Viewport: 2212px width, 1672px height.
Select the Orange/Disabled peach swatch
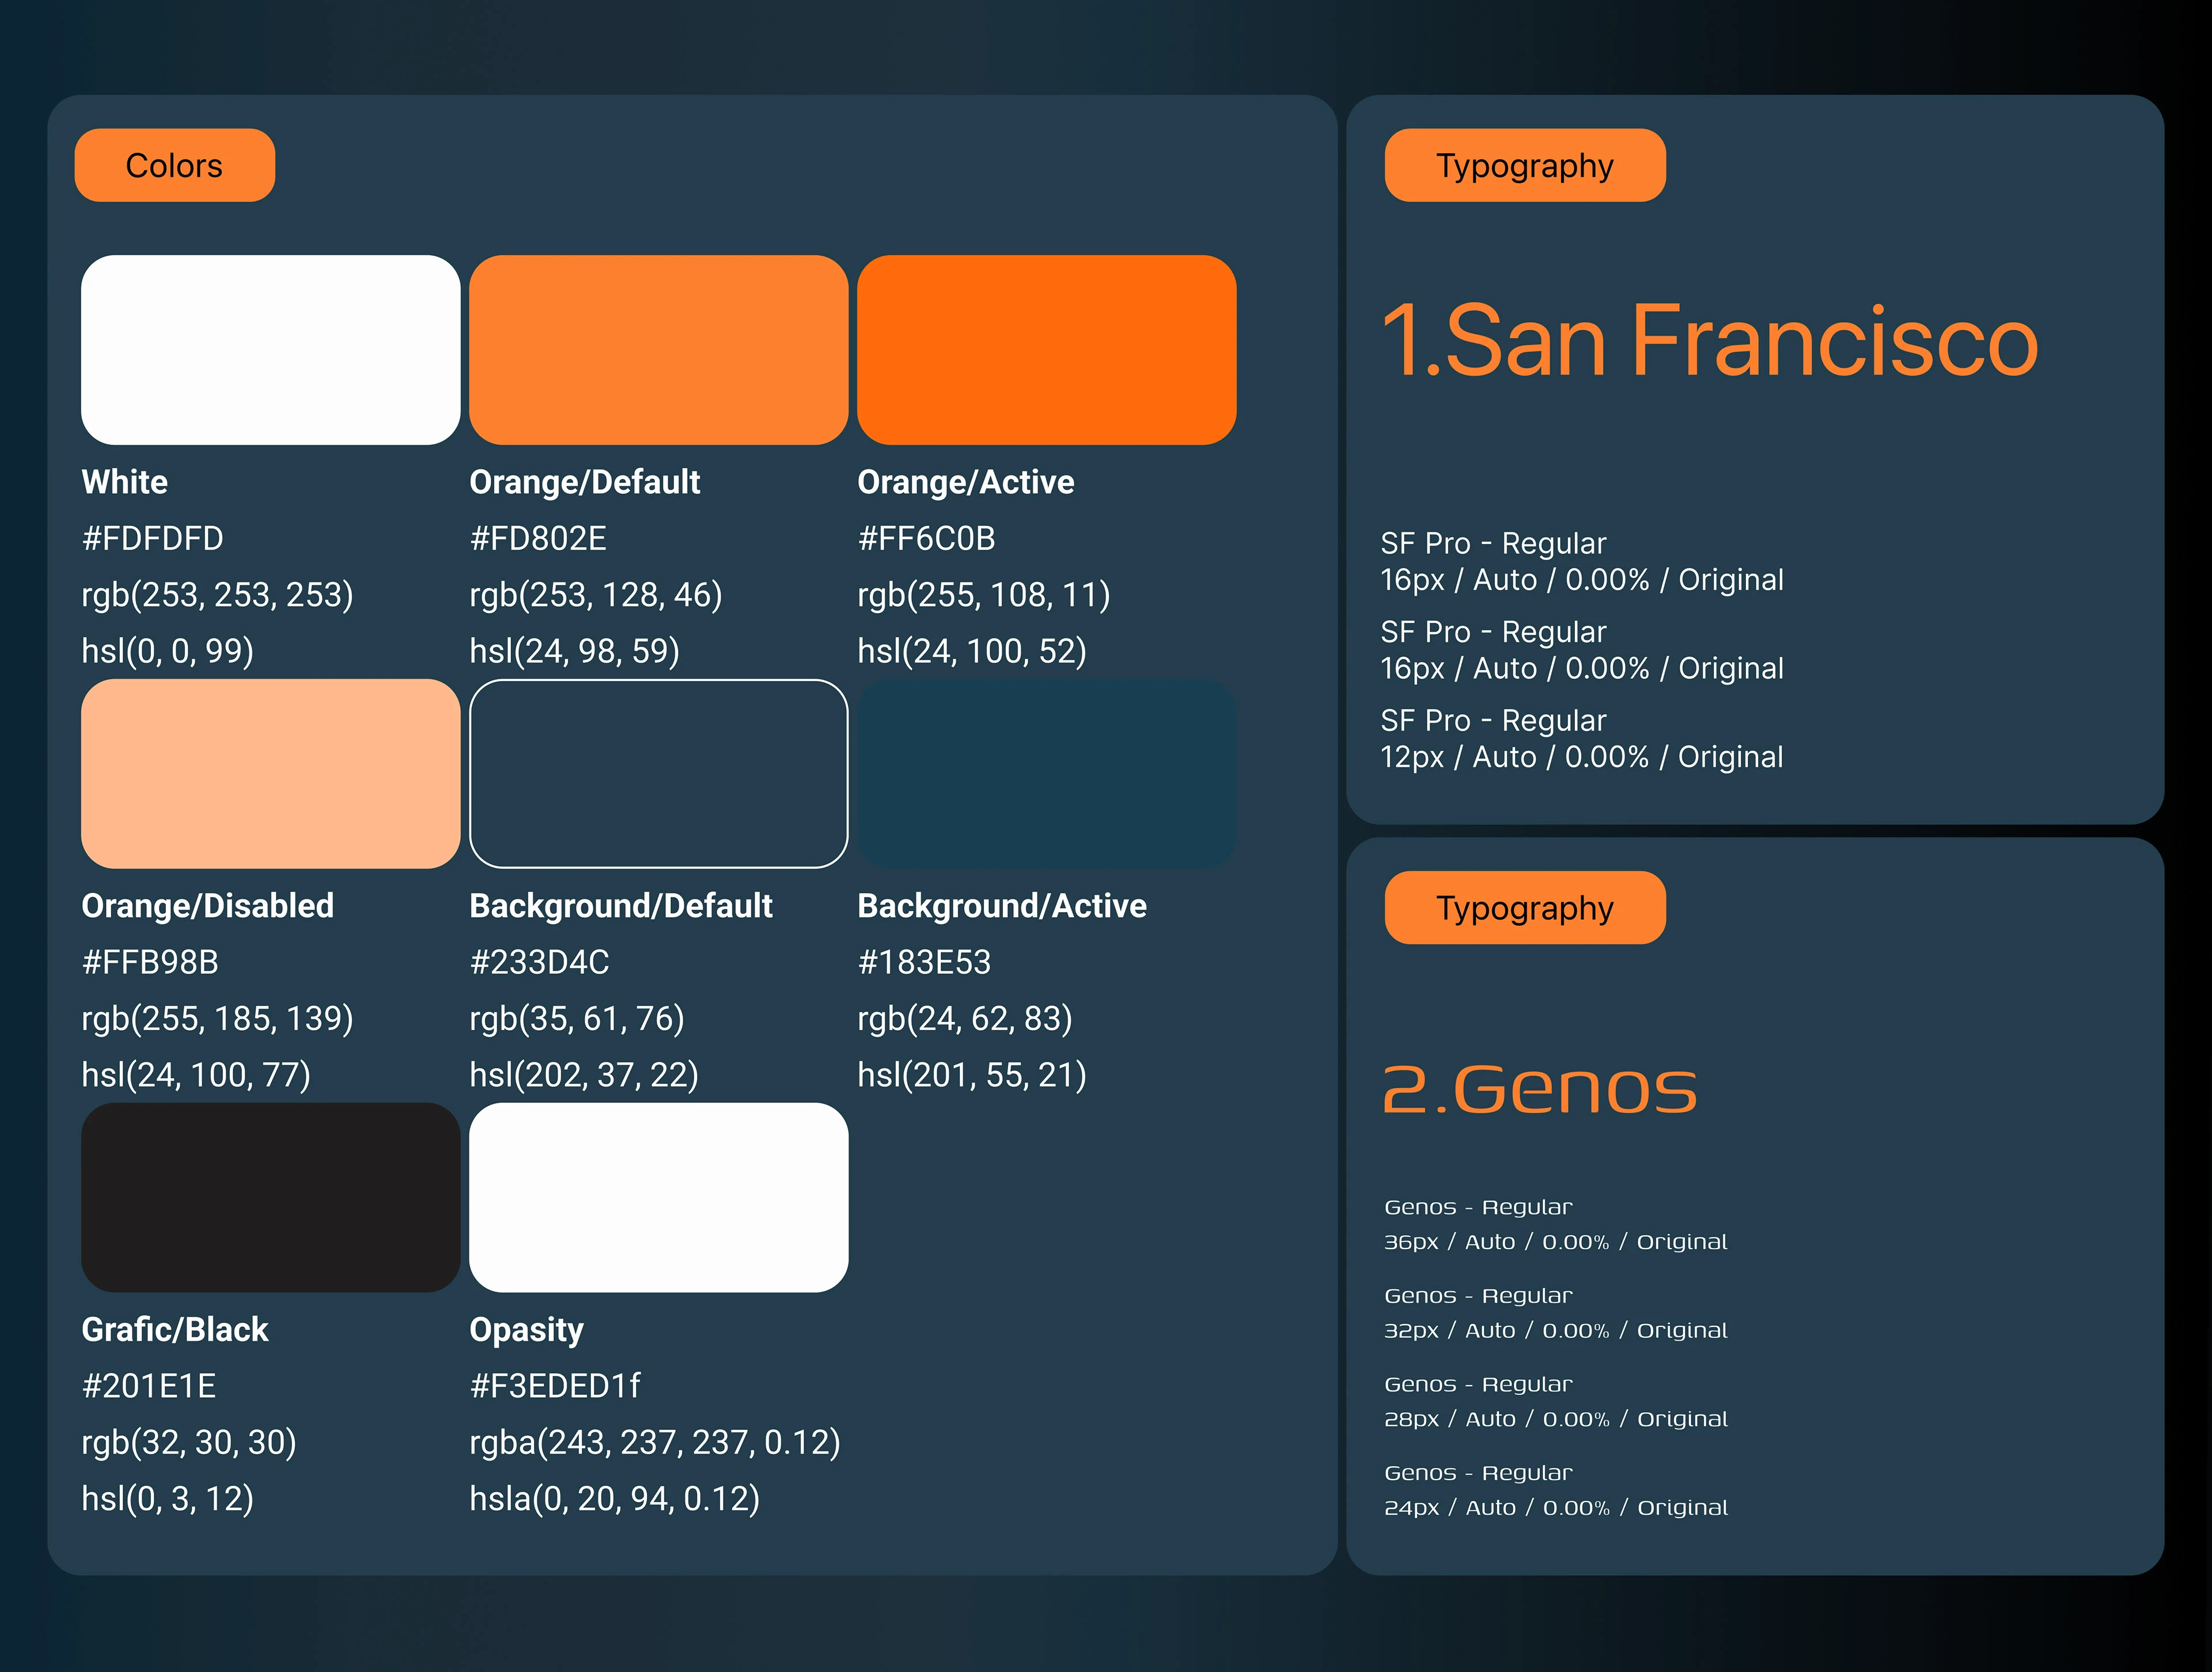[x=270, y=773]
